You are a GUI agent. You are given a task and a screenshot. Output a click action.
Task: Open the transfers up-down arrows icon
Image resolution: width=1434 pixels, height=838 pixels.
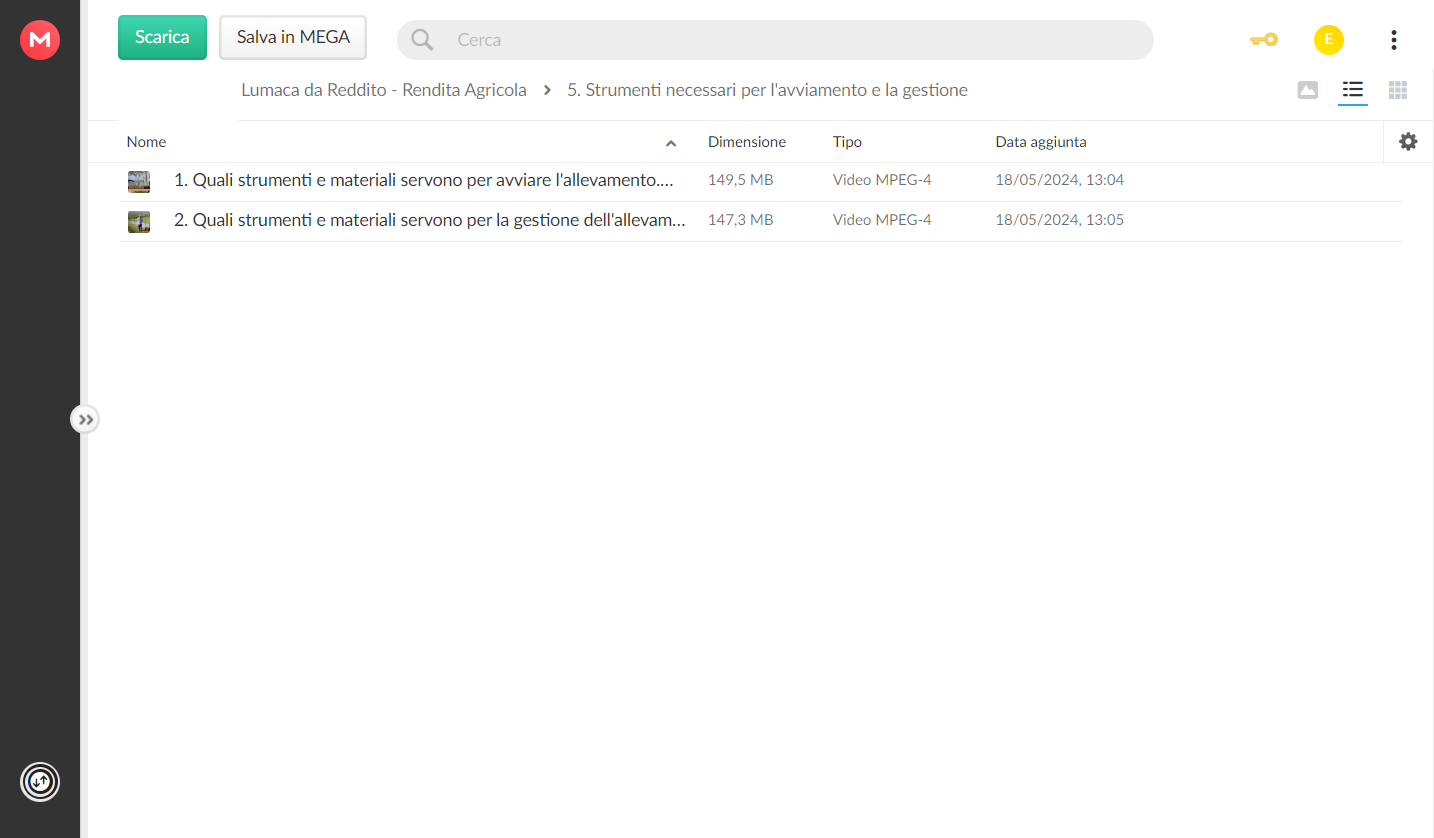(40, 782)
